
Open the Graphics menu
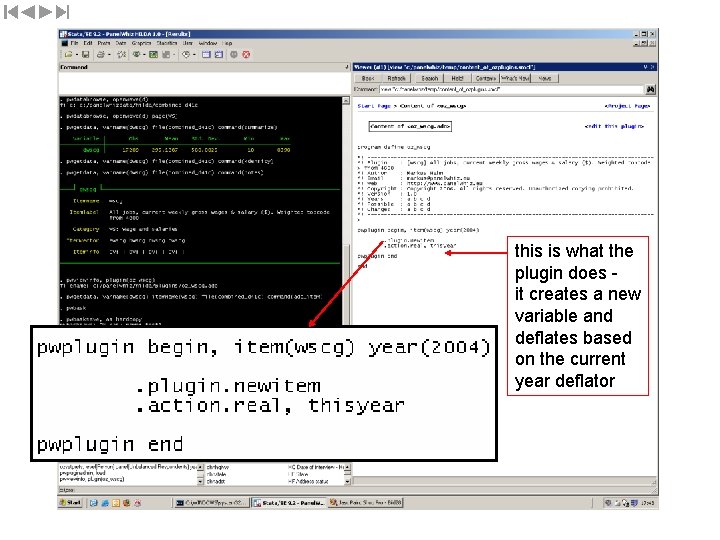[141, 43]
